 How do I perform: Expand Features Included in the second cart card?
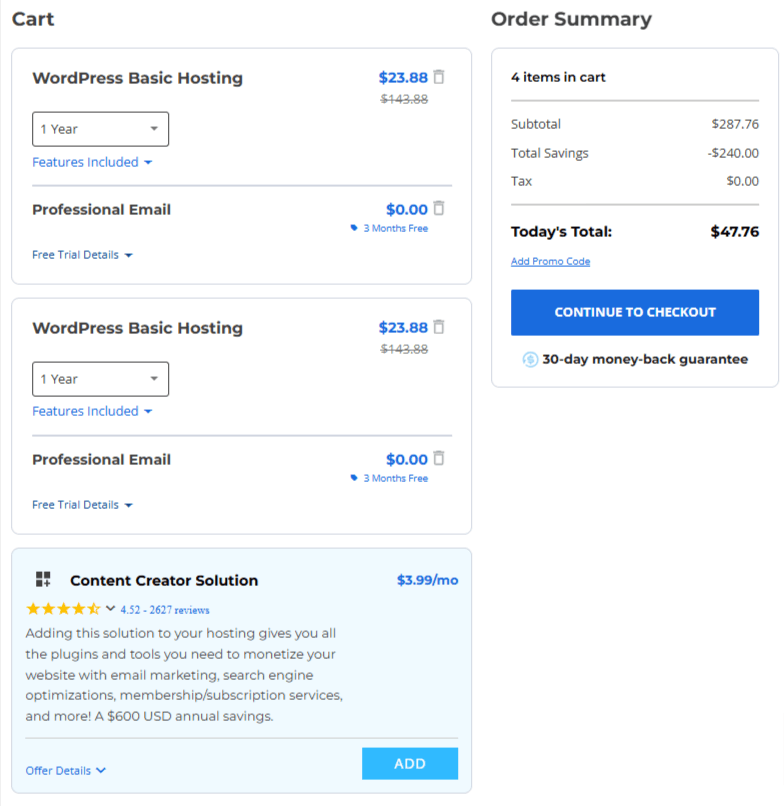(x=92, y=411)
